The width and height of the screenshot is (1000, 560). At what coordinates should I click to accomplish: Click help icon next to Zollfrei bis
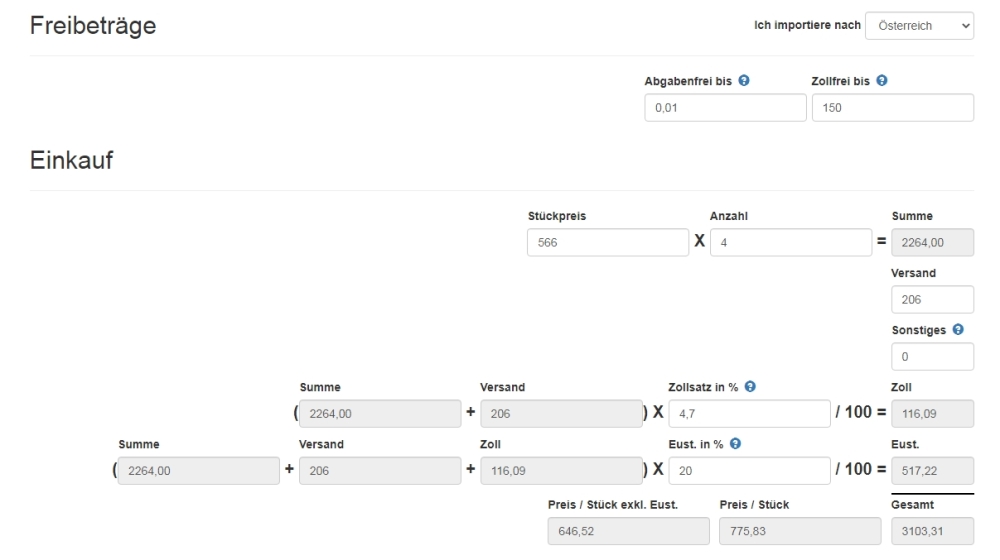point(881,81)
